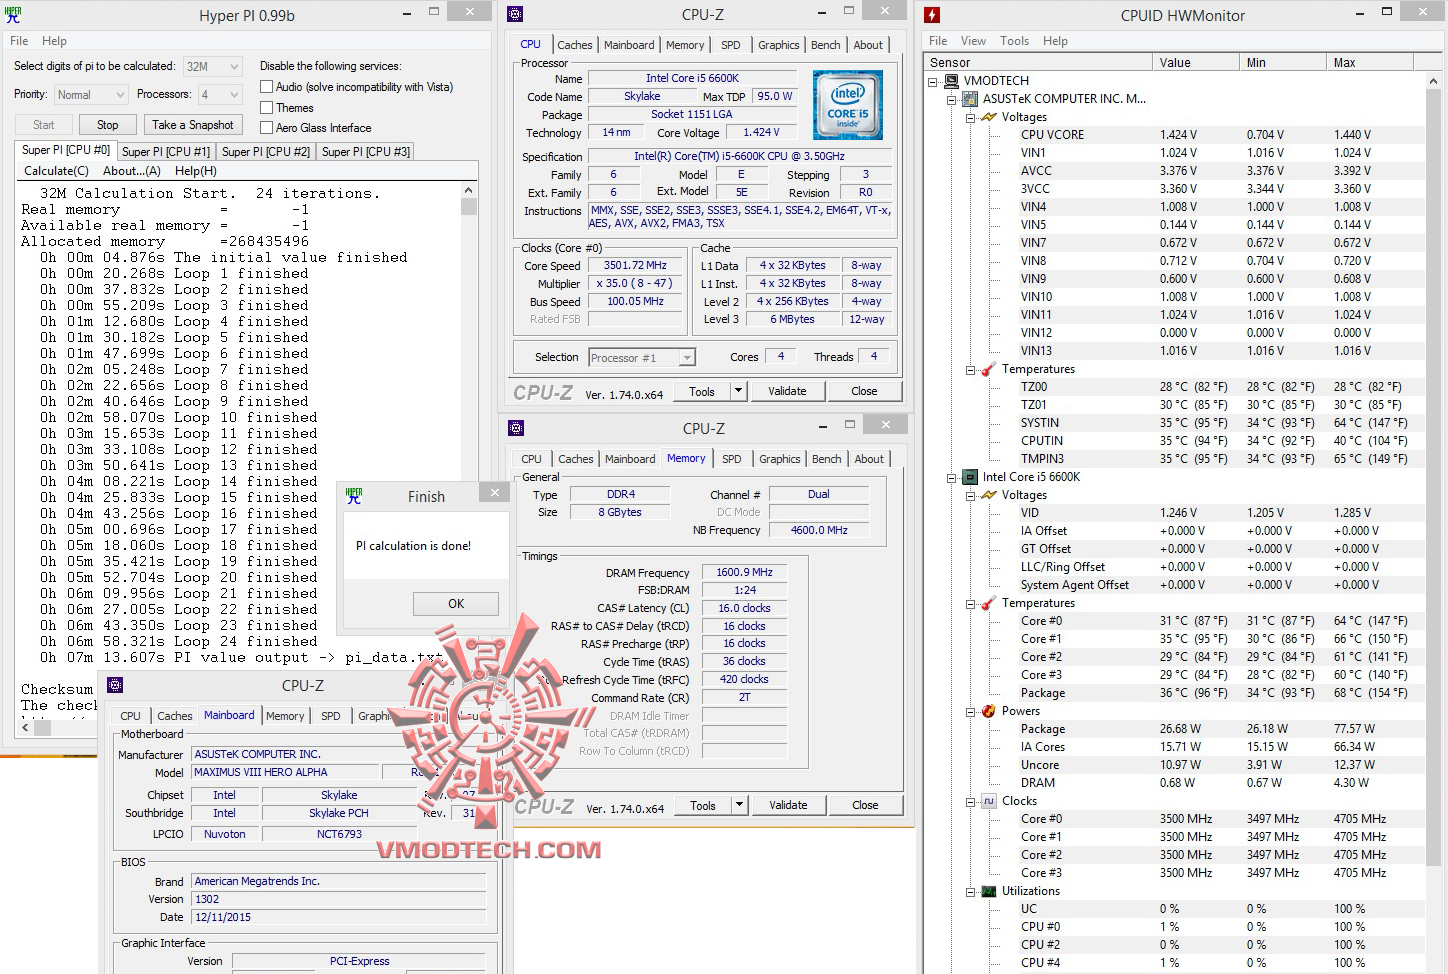This screenshot has height=974, width=1448.
Task: Click the Intel Core i5 inside logo
Action: pyautogui.click(x=848, y=105)
